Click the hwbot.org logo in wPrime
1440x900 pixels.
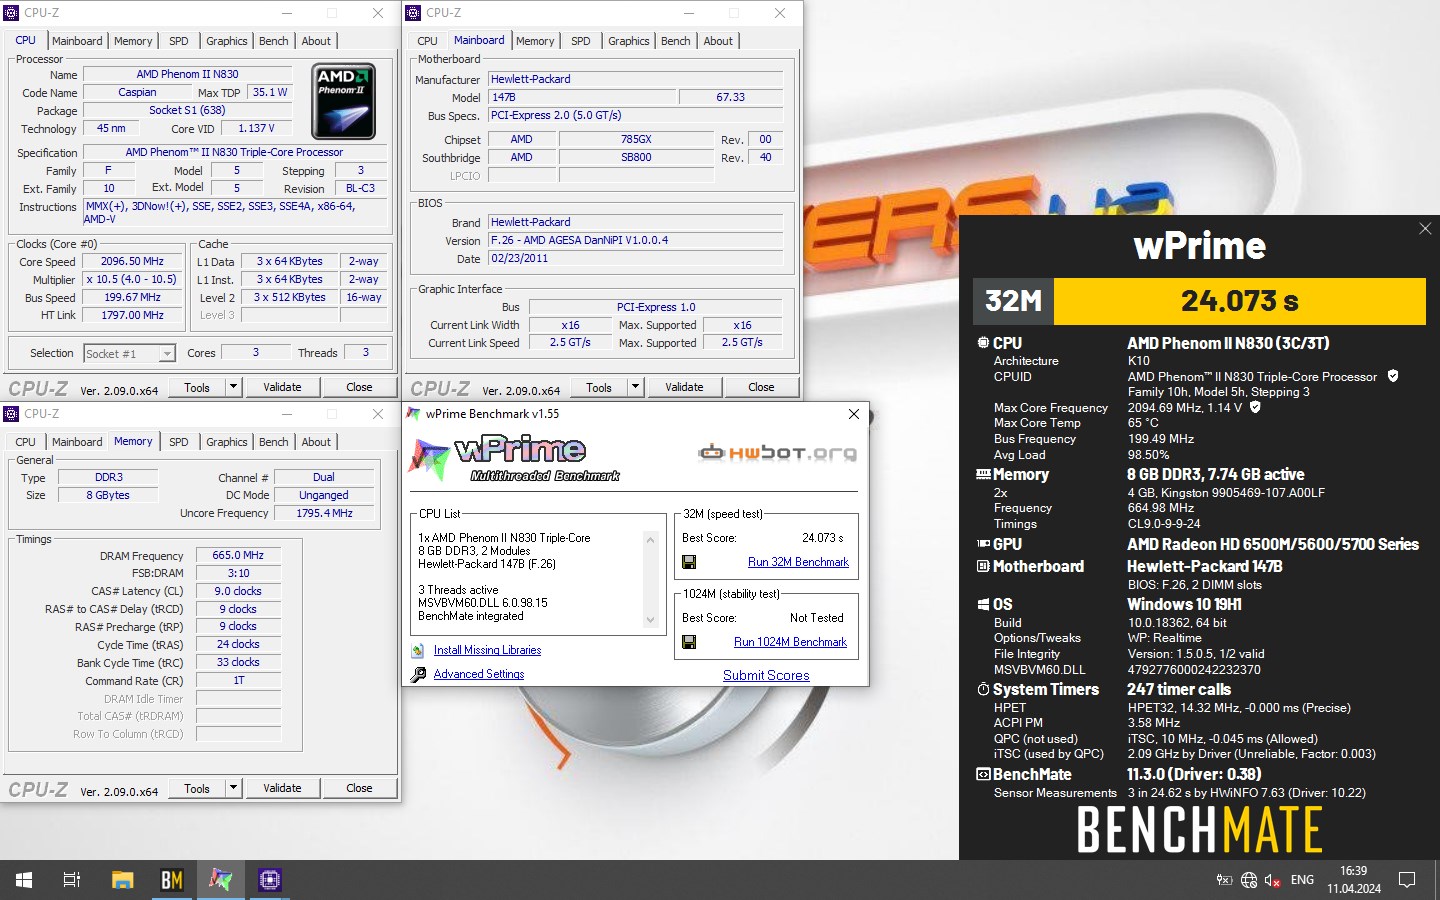pos(777,453)
